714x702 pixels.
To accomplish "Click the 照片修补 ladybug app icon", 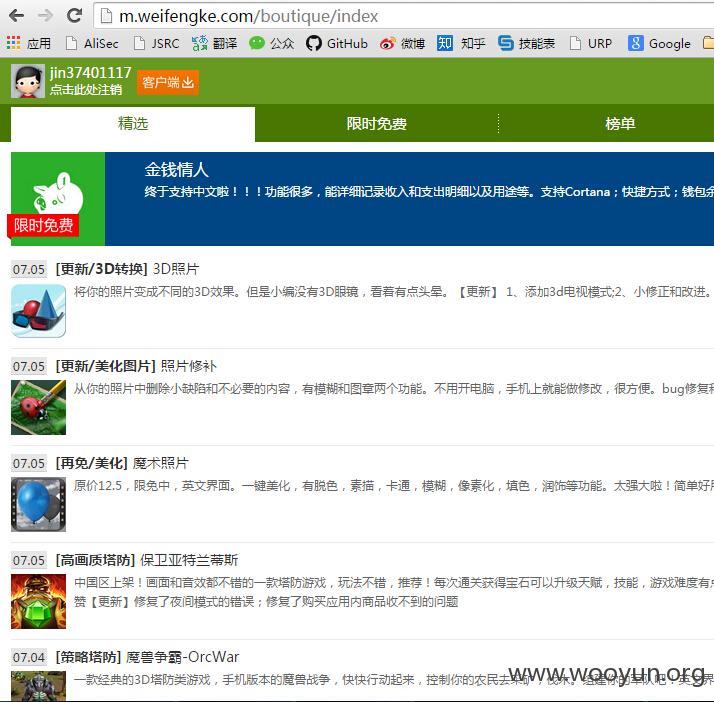I will 38,407.
